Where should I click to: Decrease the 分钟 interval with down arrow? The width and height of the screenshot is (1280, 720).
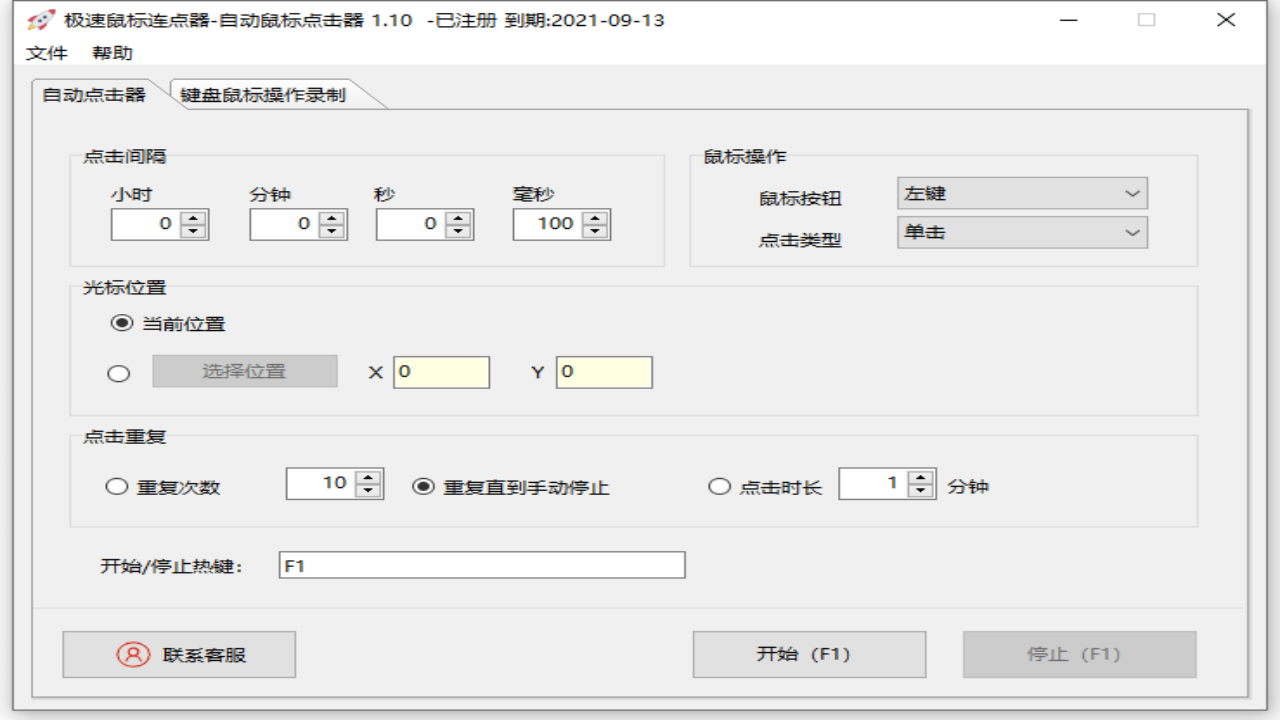pyautogui.click(x=331, y=232)
